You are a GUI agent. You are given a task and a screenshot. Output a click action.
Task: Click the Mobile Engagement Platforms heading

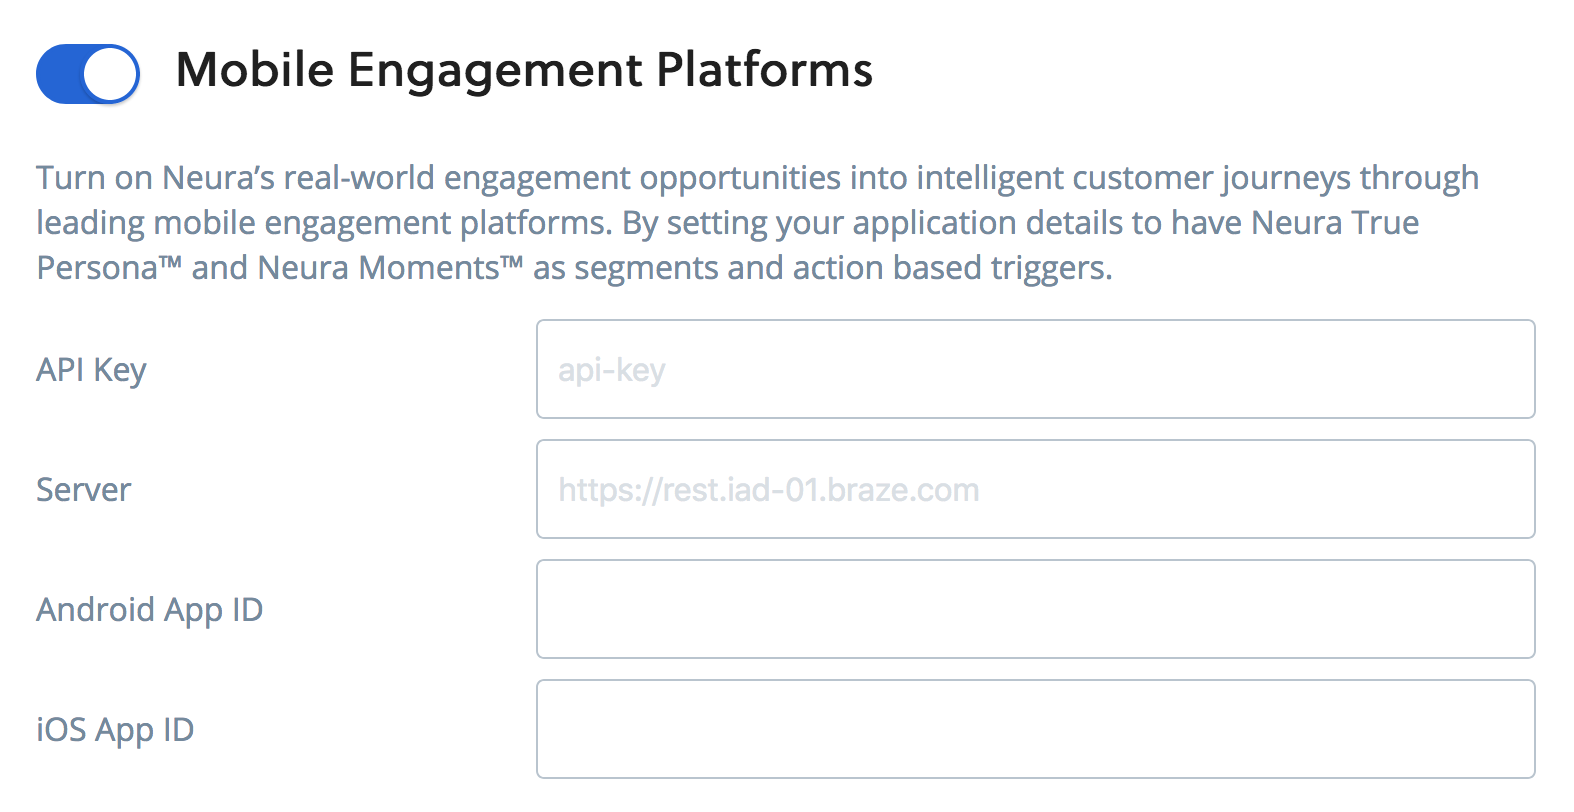[x=524, y=71]
